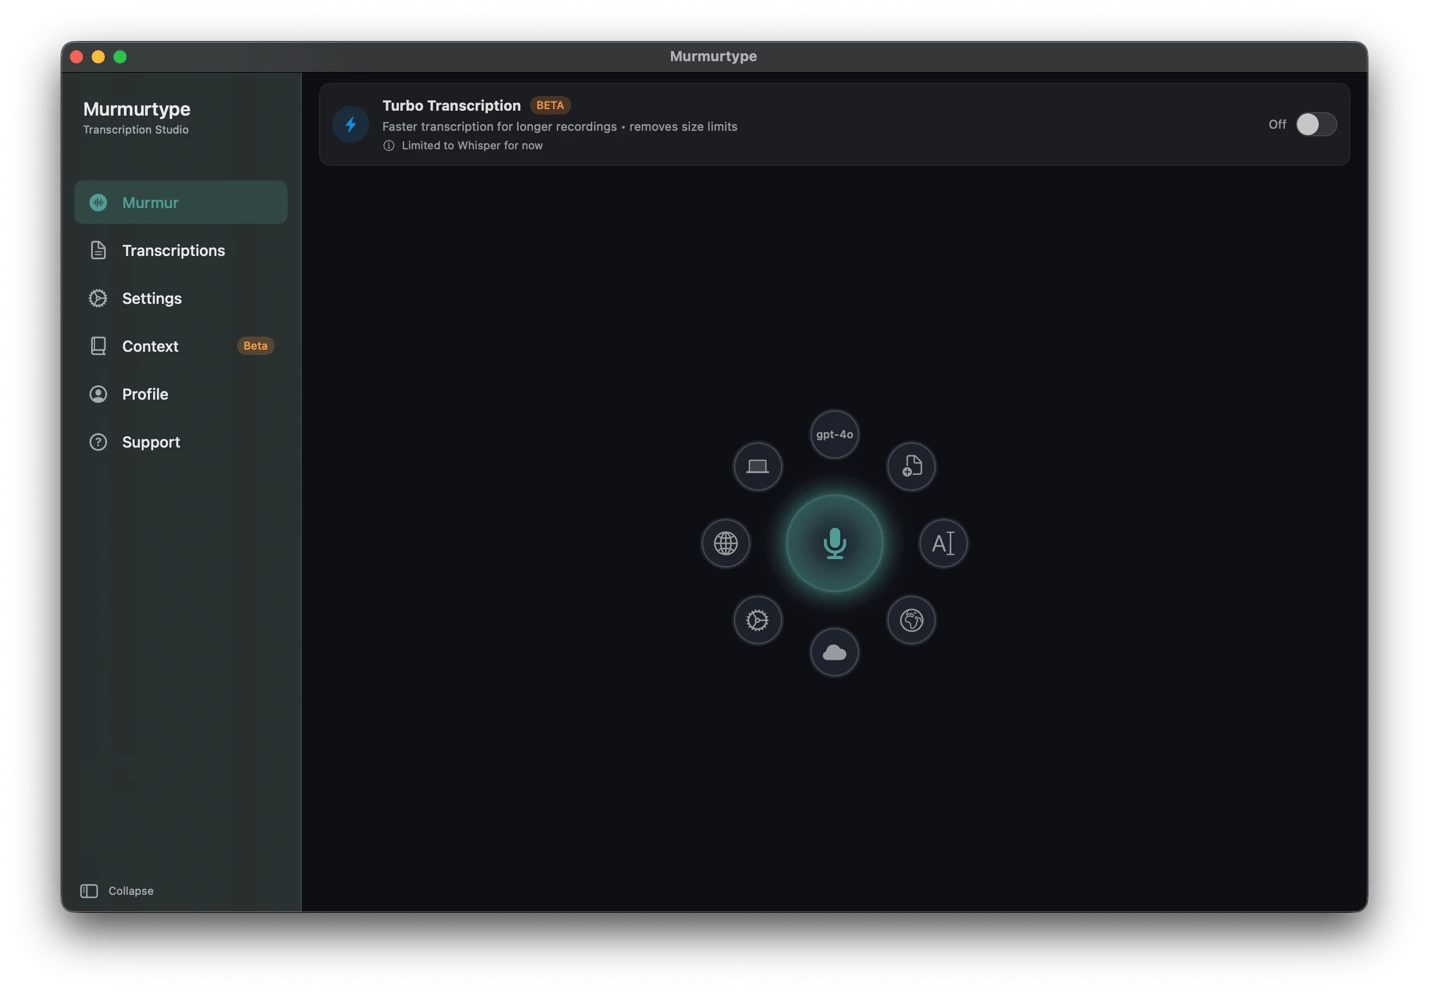Maximize the Murmurtype window with green button
The width and height of the screenshot is (1429, 993).
[x=120, y=57]
